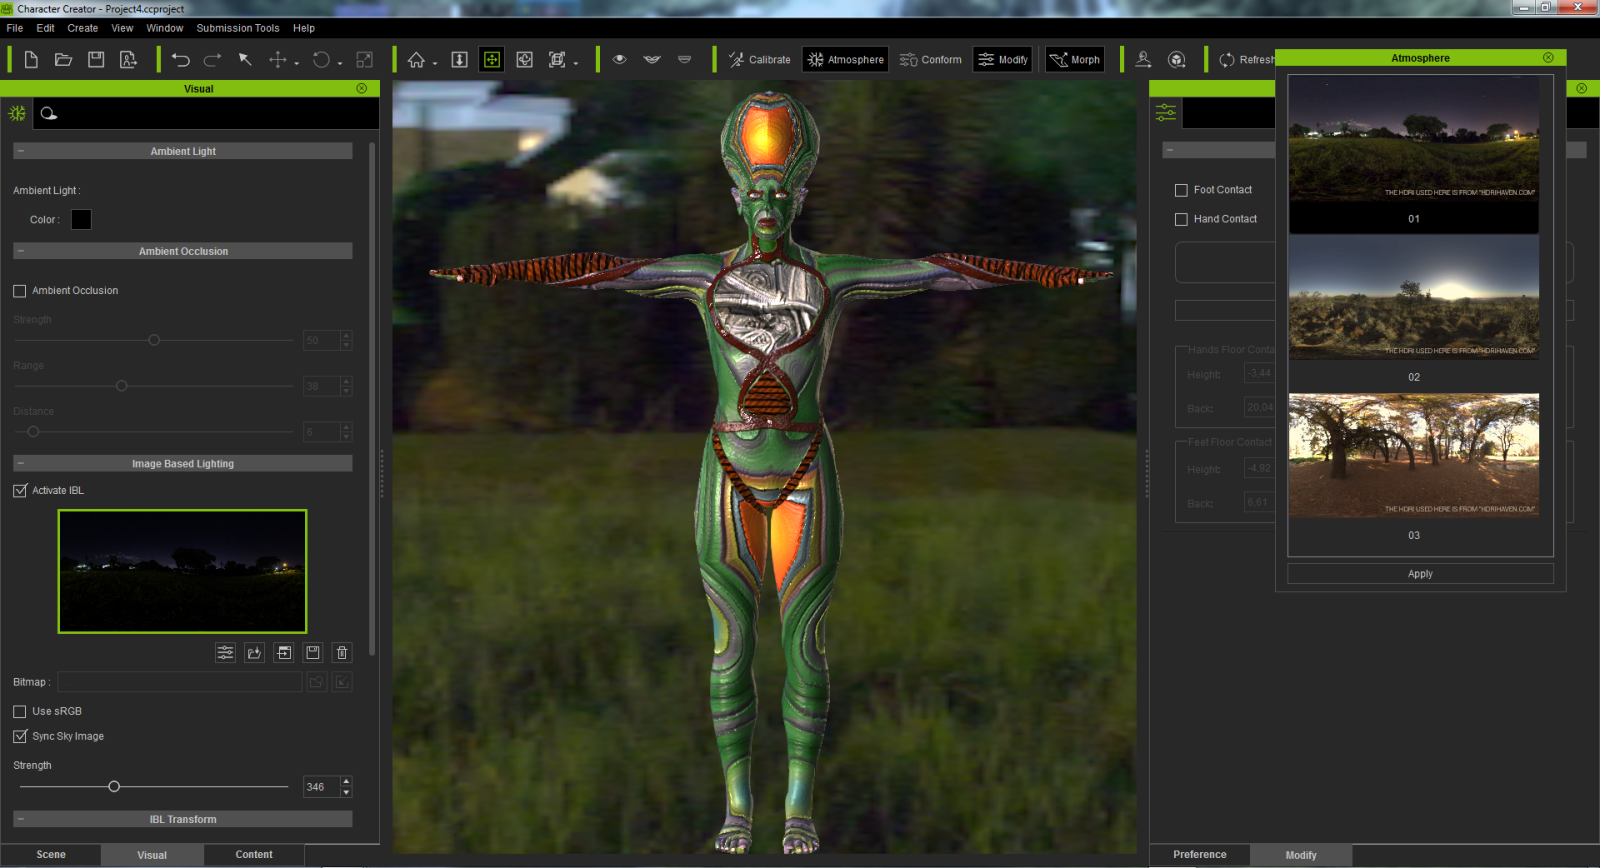Select atmosphere preset 03 thumbnail

(x=1414, y=456)
